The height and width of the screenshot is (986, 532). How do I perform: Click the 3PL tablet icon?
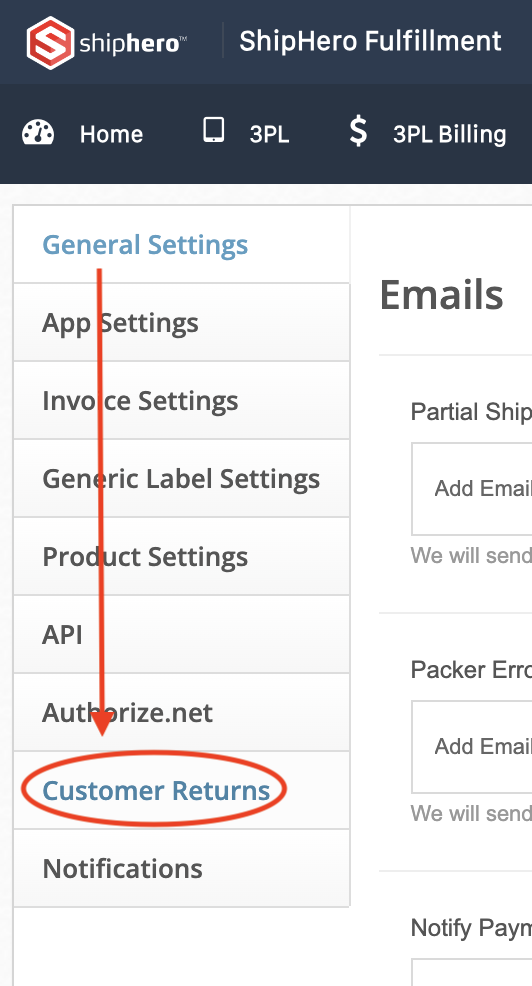click(213, 130)
